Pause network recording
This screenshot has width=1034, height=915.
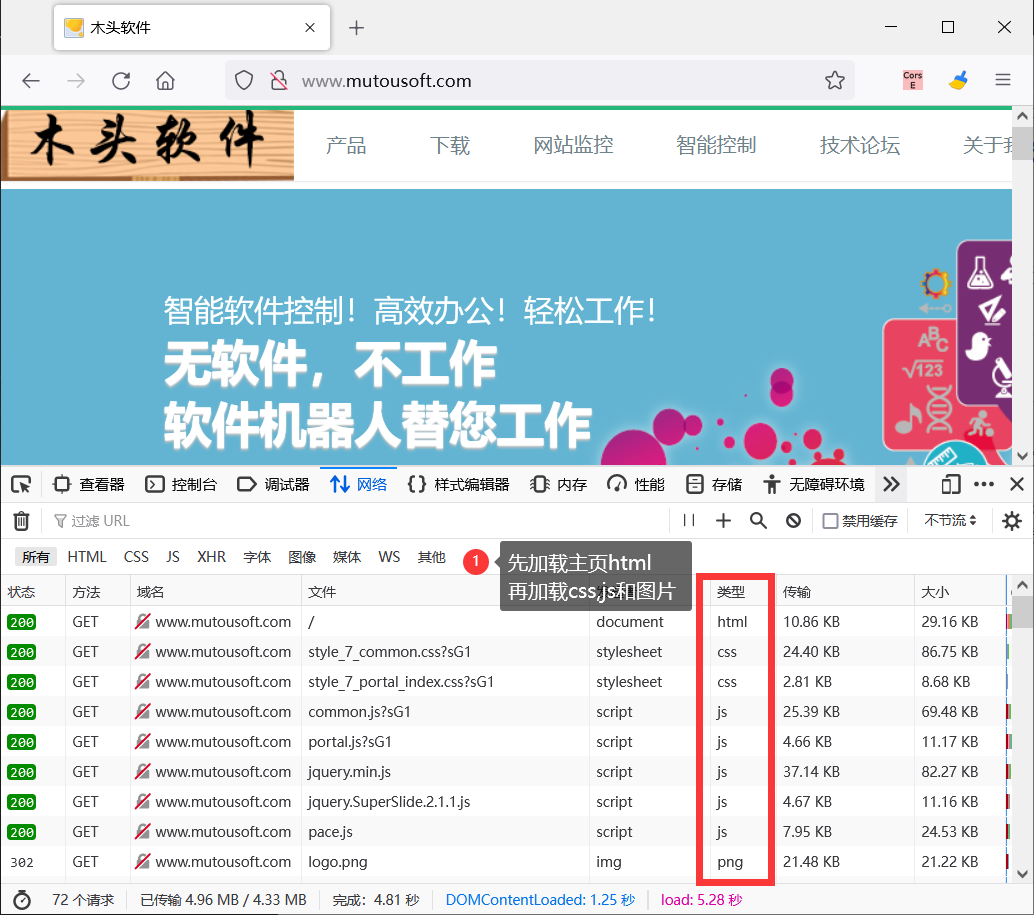coord(689,521)
